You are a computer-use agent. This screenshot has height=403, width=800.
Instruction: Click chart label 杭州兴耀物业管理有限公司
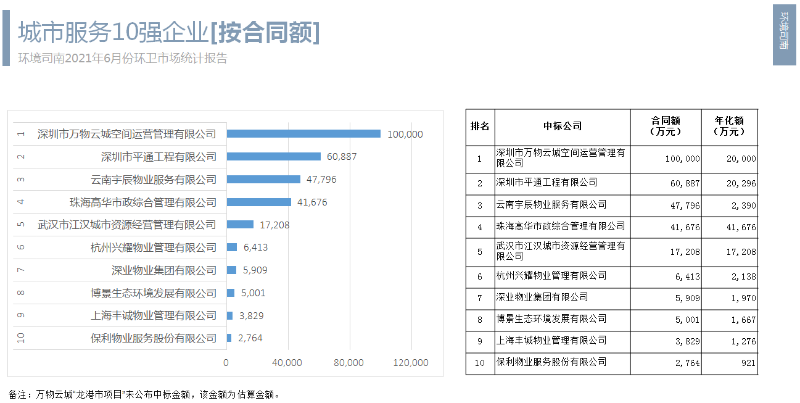[x=153, y=248]
